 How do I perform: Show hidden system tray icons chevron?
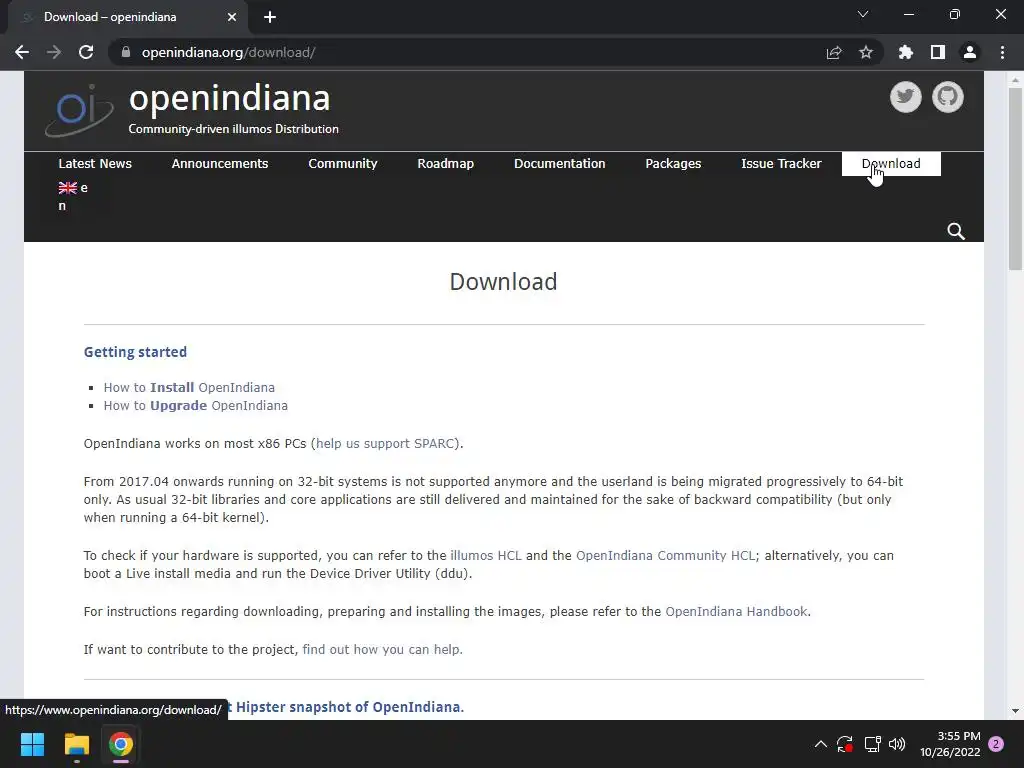(x=821, y=744)
